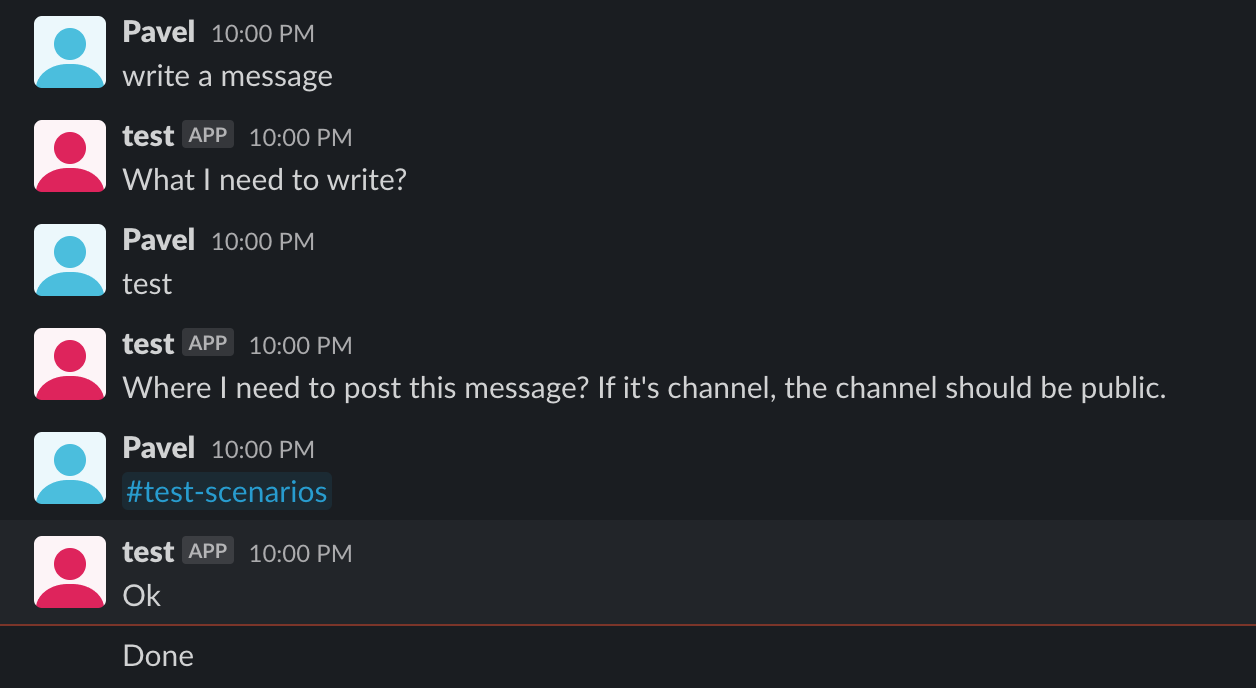Select the "Done" message text
The image size is (1256, 688).
[x=158, y=656]
